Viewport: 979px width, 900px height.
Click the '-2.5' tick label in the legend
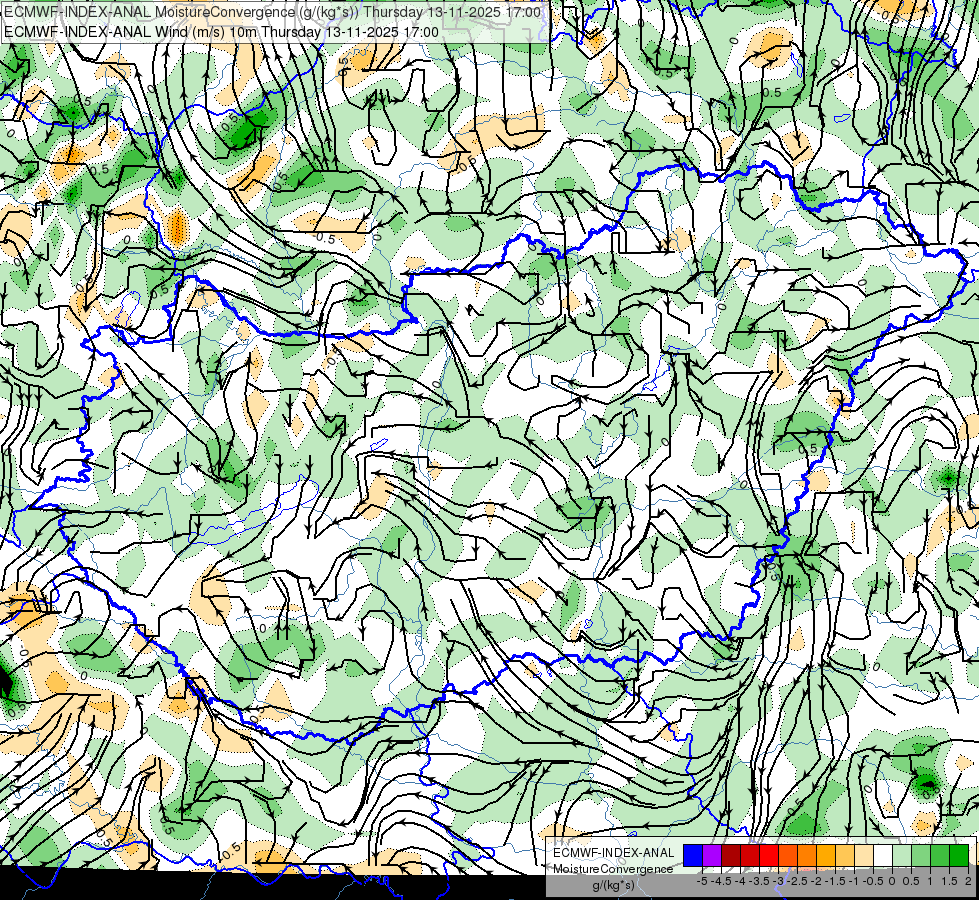797,881
